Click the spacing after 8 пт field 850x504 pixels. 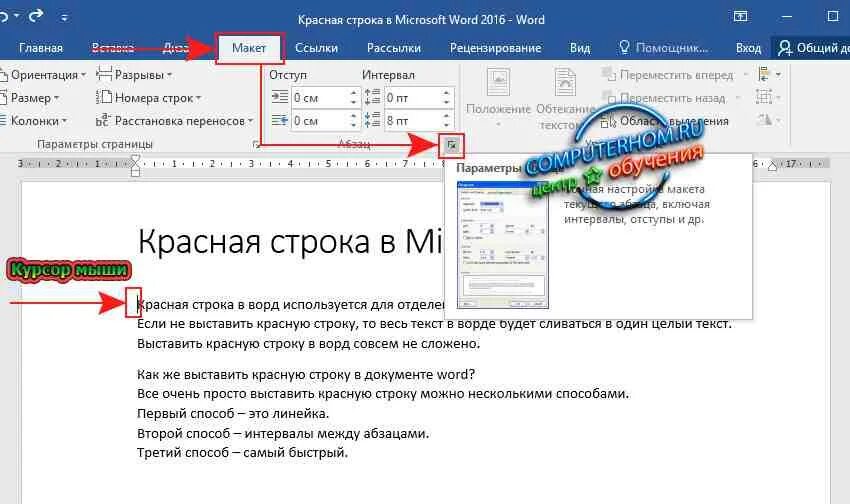pos(412,120)
